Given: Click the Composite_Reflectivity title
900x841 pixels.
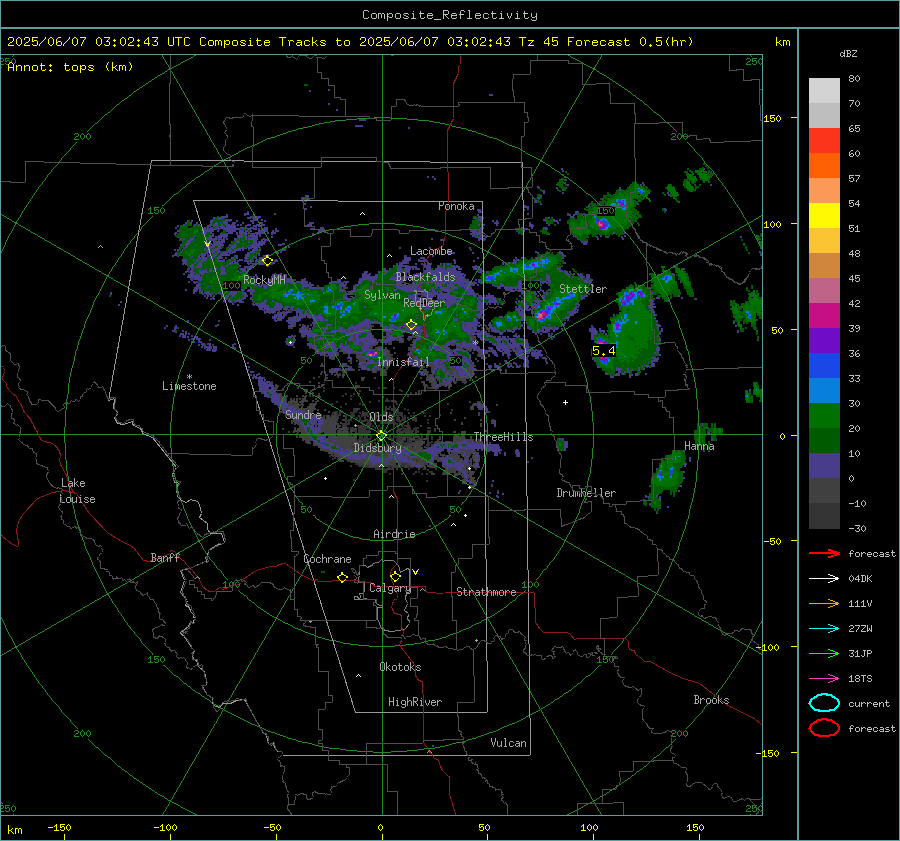Looking at the screenshot, I should (x=450, y=15).
